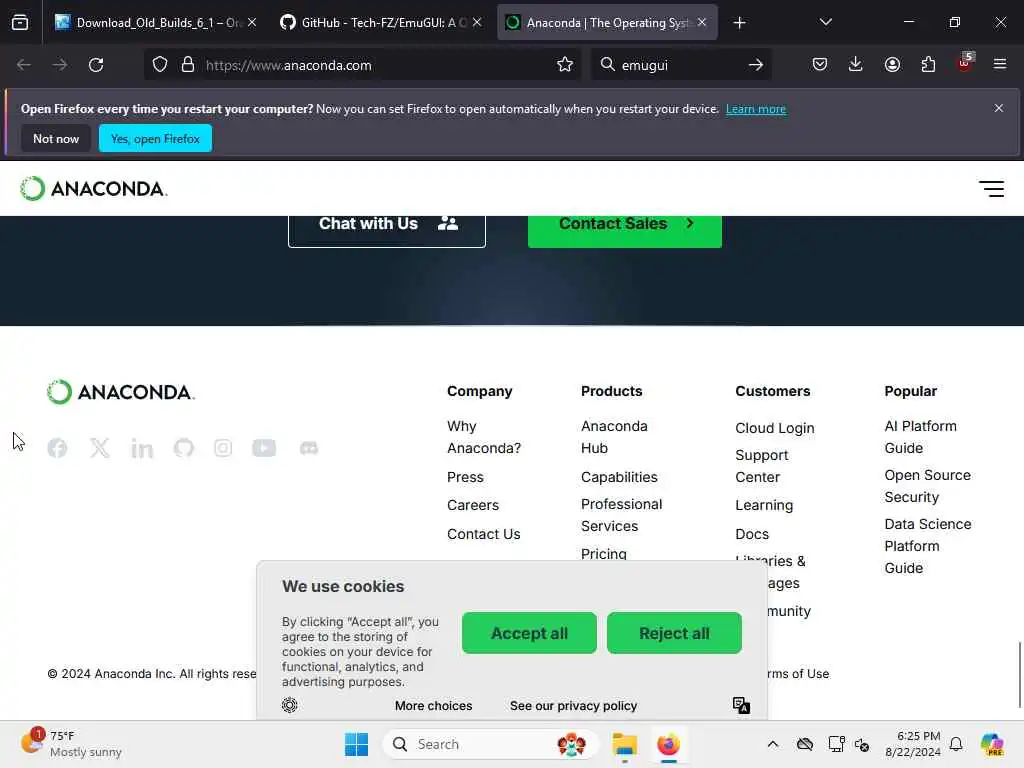Select the Anaconda browser tab

(607, 23)
